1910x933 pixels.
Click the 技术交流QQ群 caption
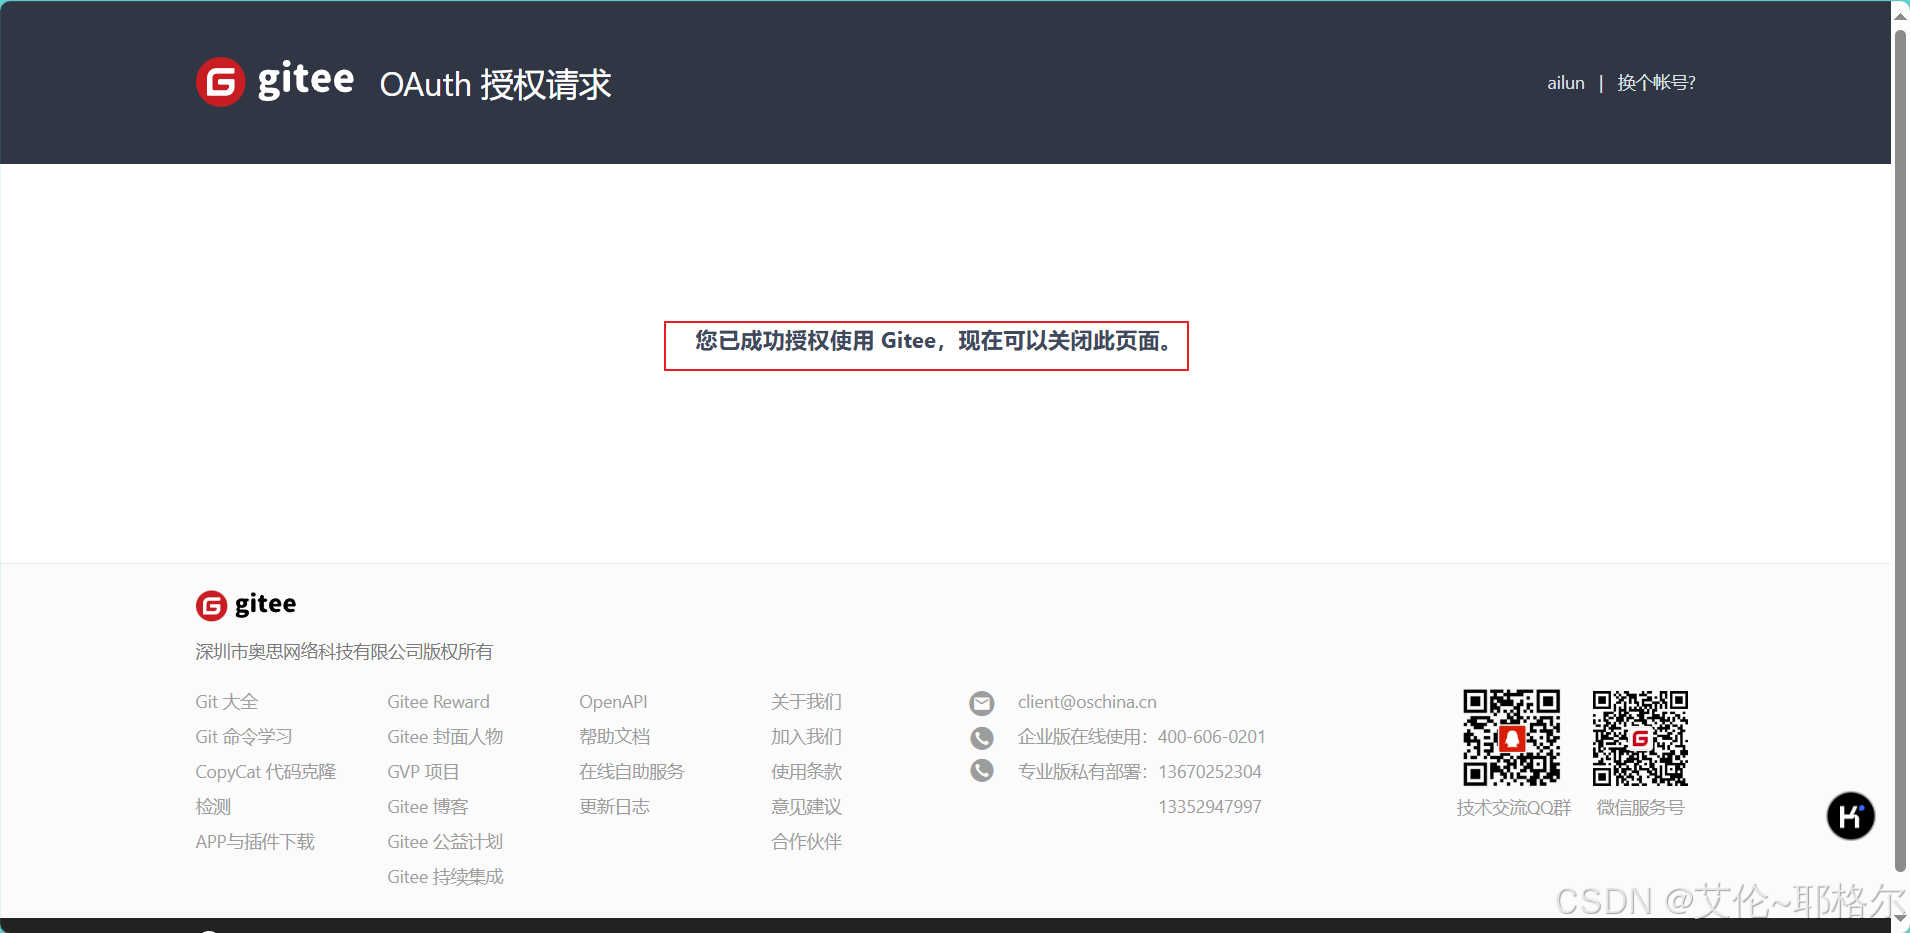click(1514, 808)
